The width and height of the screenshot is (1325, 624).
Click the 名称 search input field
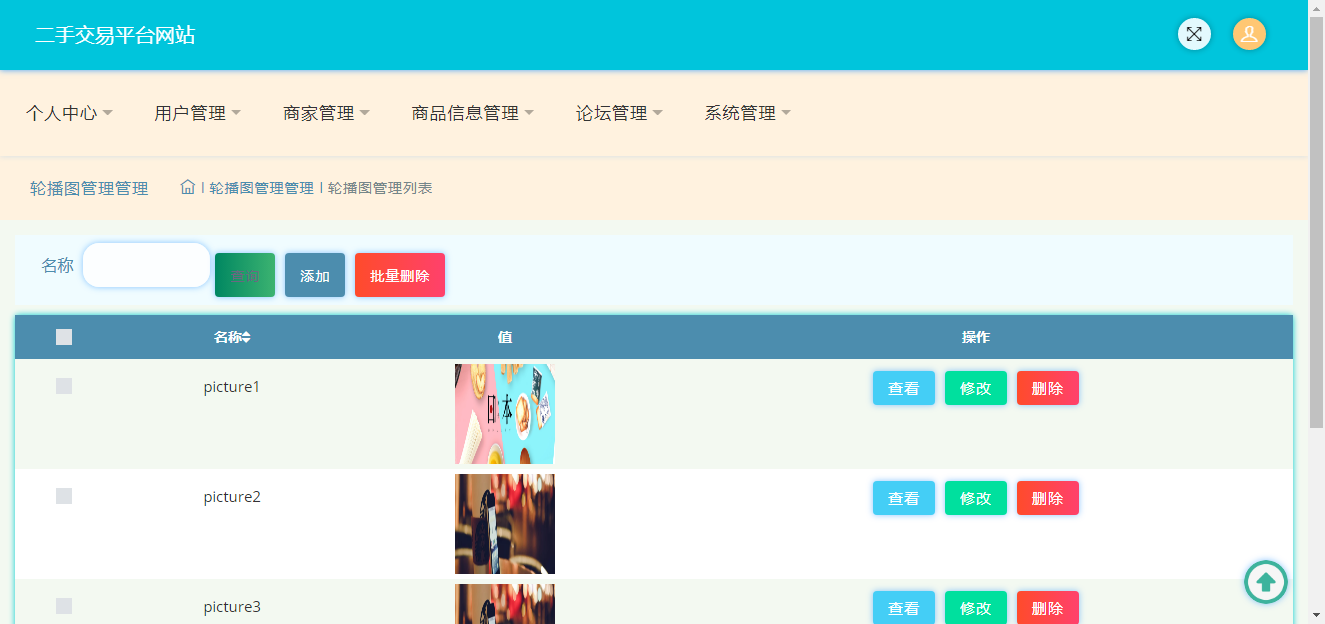coord(146,265)
